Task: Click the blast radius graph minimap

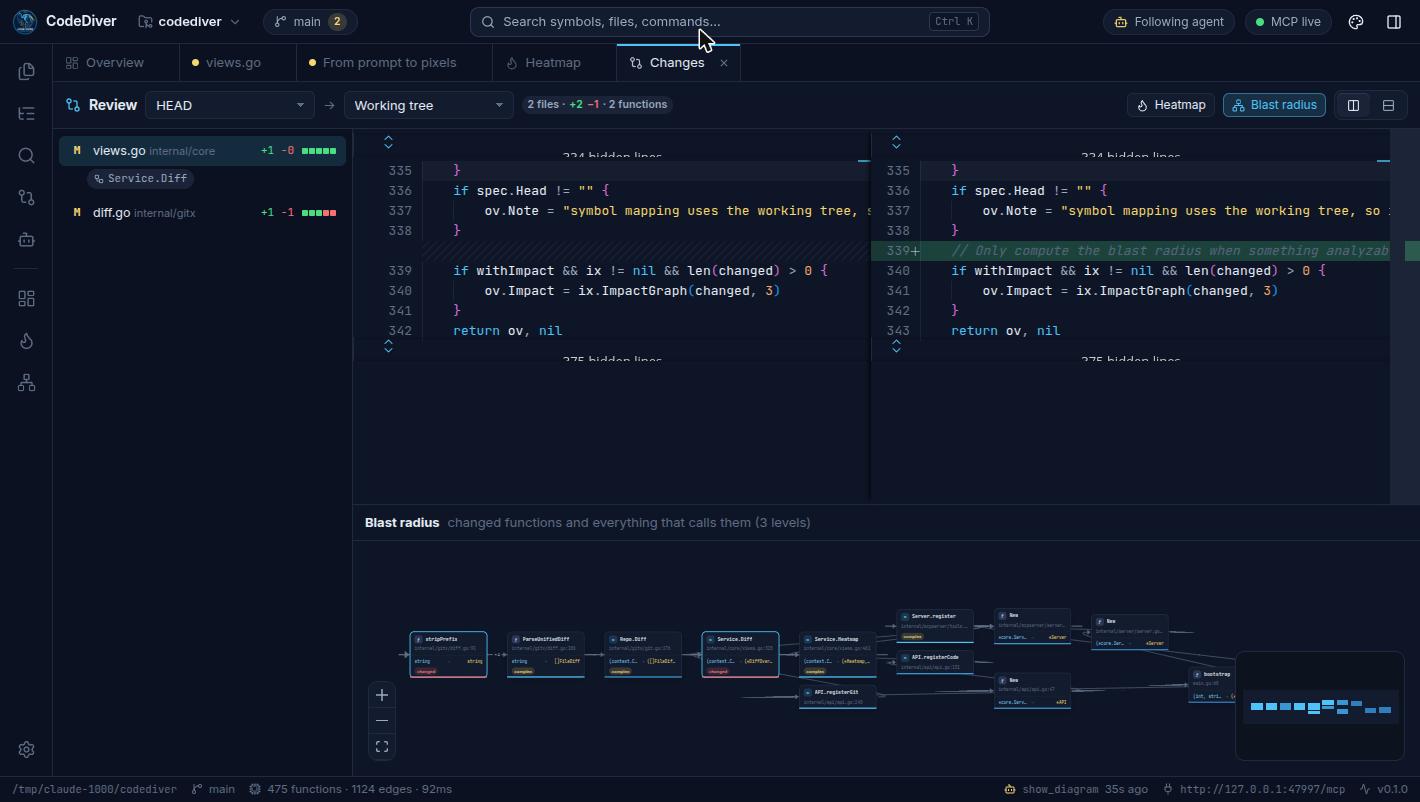Action: coord(1320,706)
